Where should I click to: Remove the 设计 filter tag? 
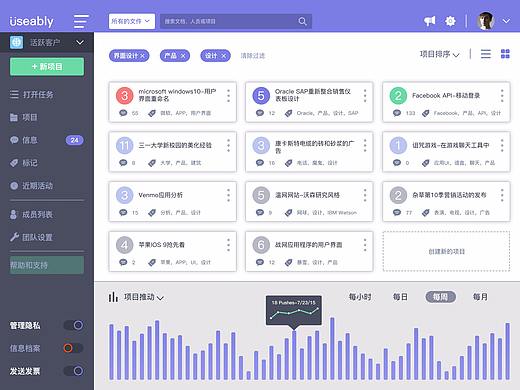224,56
